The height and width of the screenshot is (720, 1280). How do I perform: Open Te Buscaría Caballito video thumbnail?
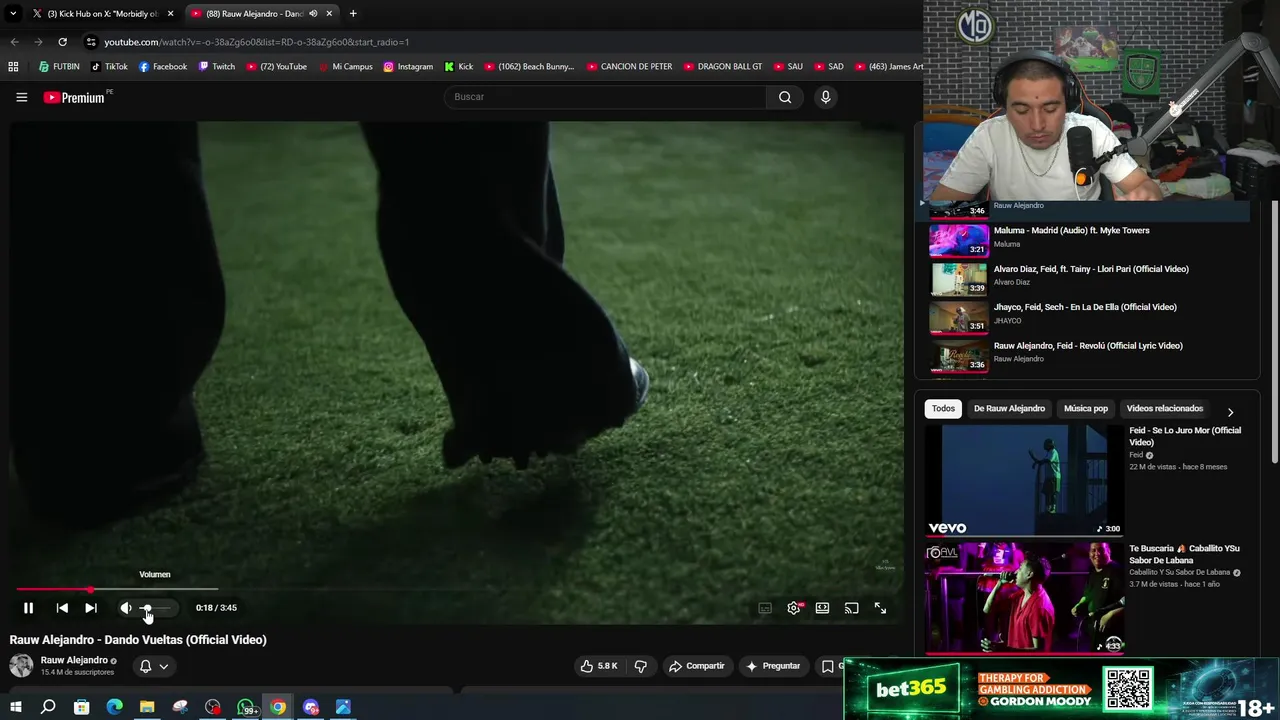coord(1024,598)
